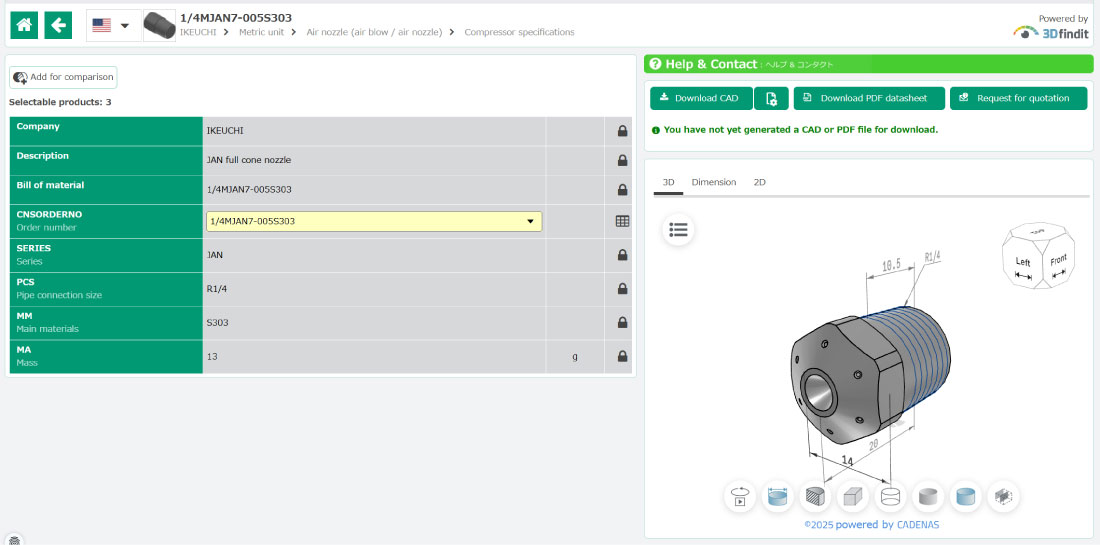Click the JAN series value
The width and height of the screenshot is (1100, 545).
coord(215,255)
